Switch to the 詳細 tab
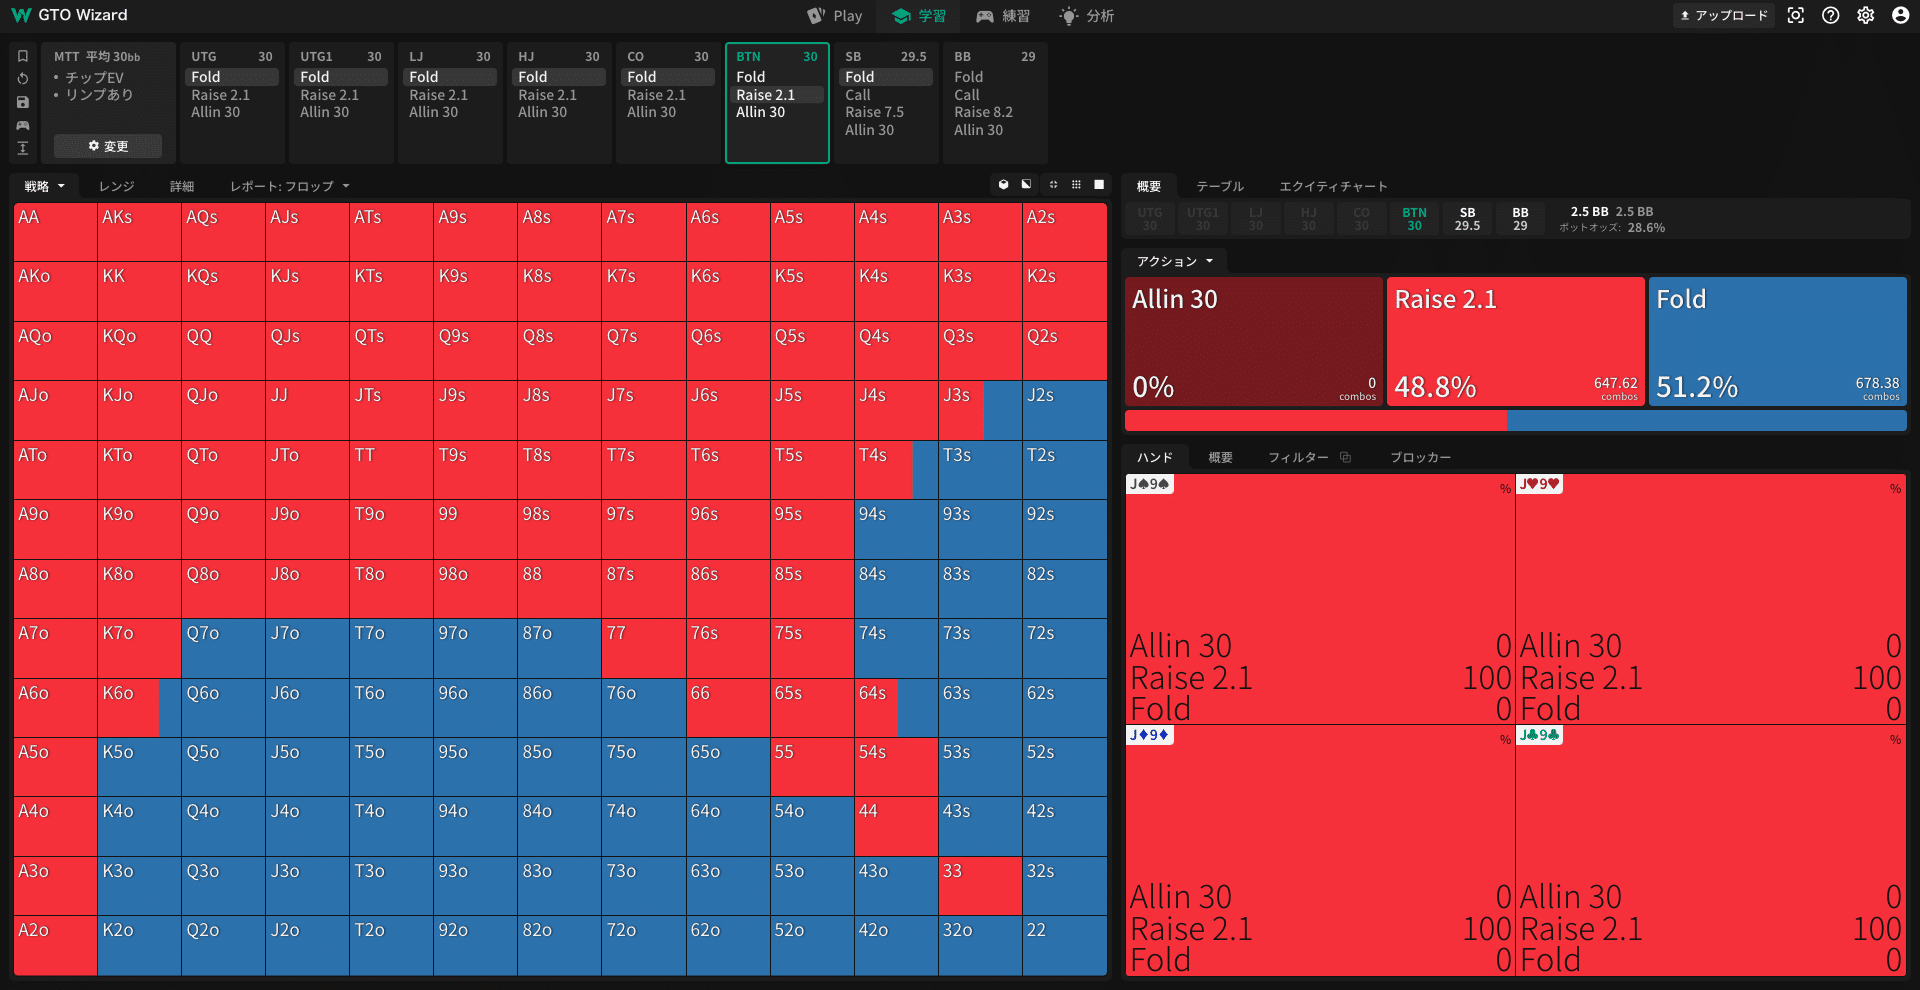This screenshot has width=1920, height=990. [x=182, y=186]
